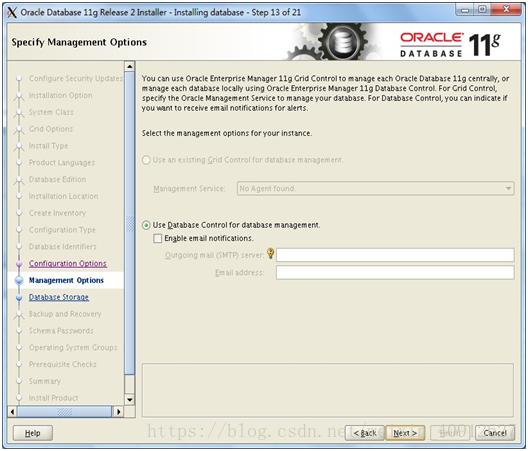Maximize the installer window
This screenshot has height=451, width=528.
coord(482,10)
